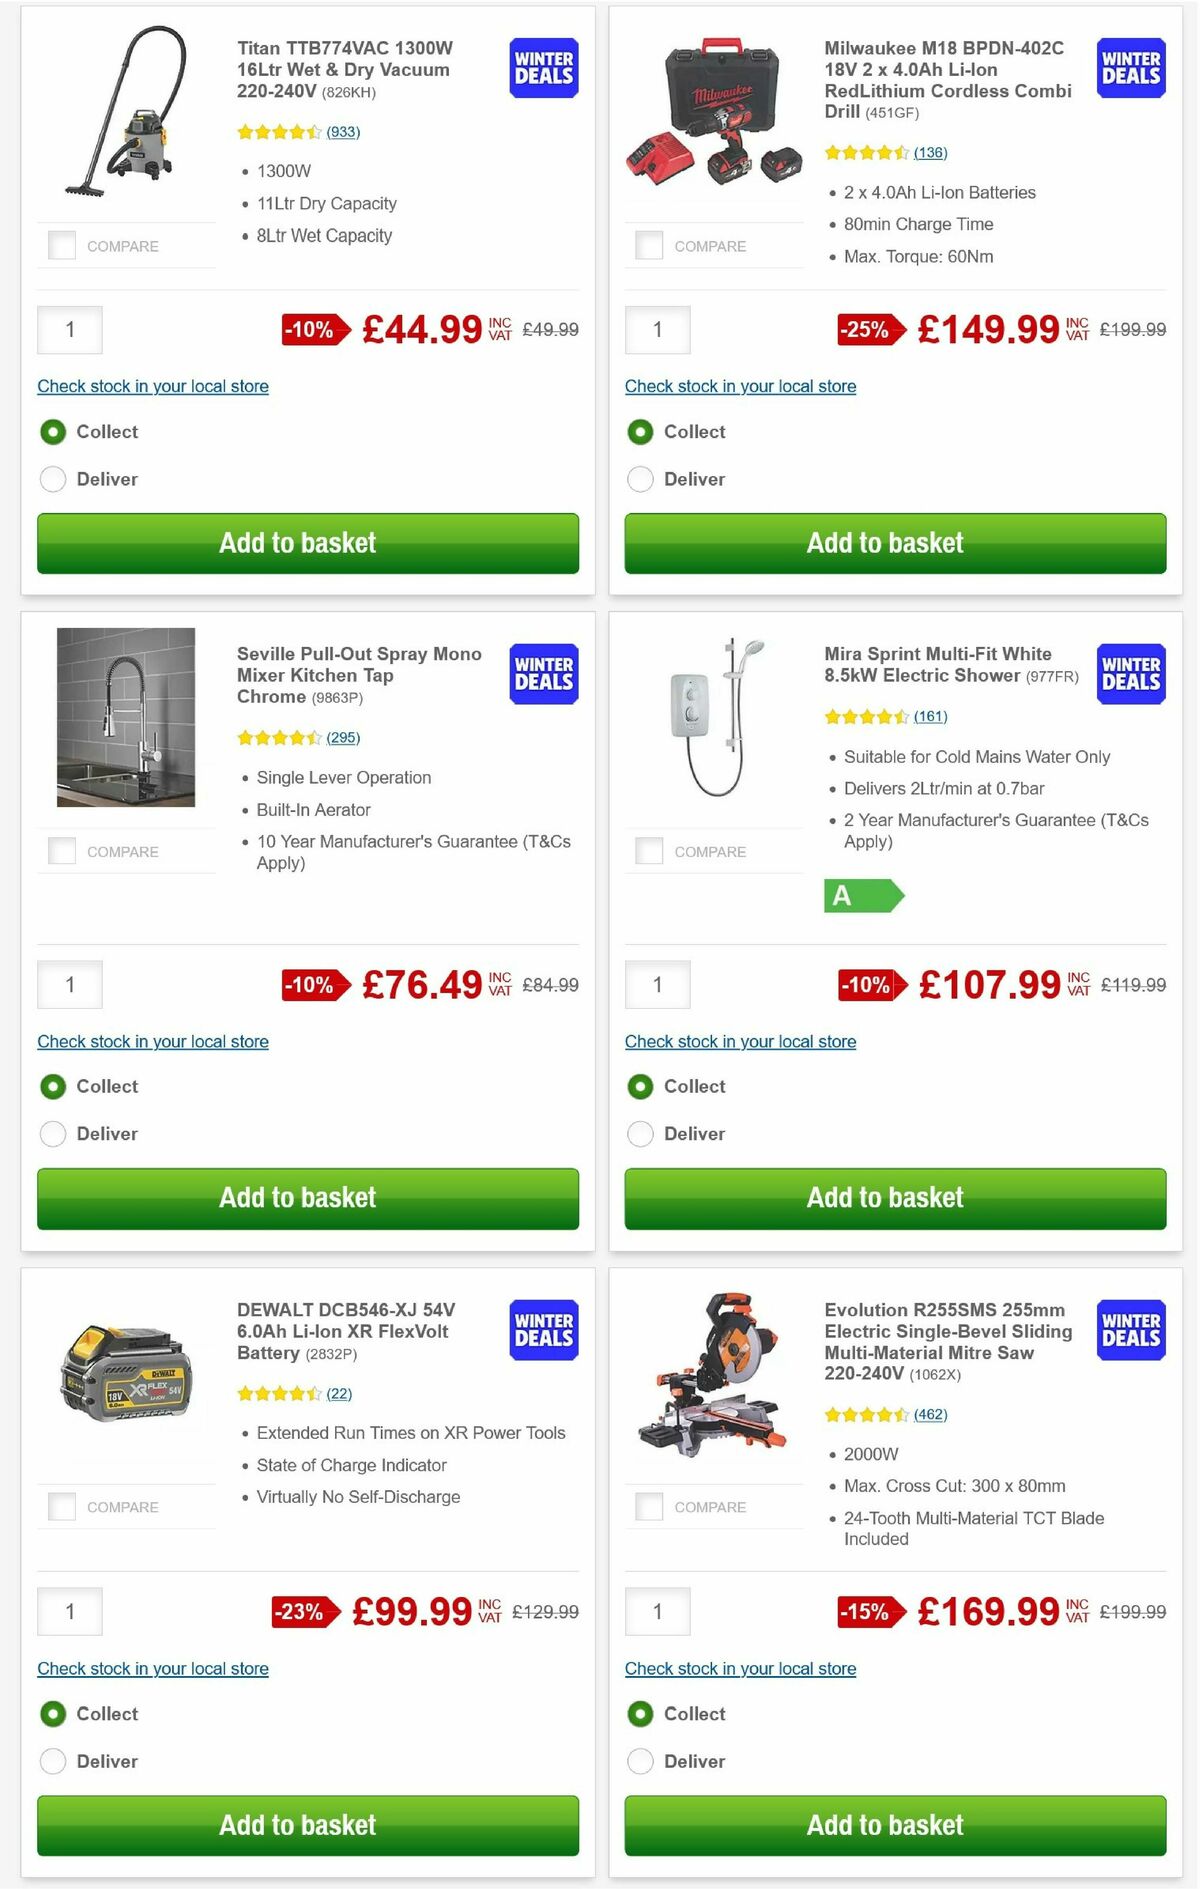Add the Evolution mitre saw to basket
Screen dimensions: 1200x1889
click(884, 1824)
